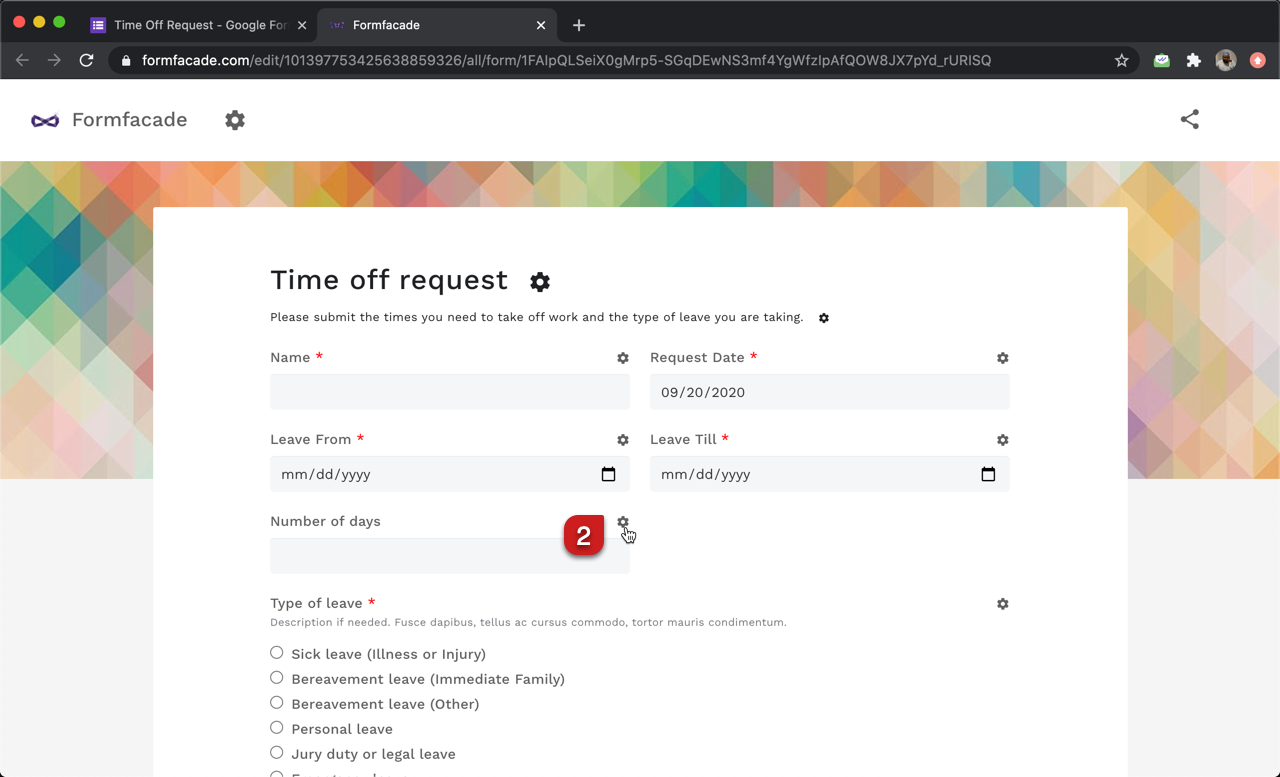Reload the current page
Screen dimensions: 1280x777
tap(86, 60)
